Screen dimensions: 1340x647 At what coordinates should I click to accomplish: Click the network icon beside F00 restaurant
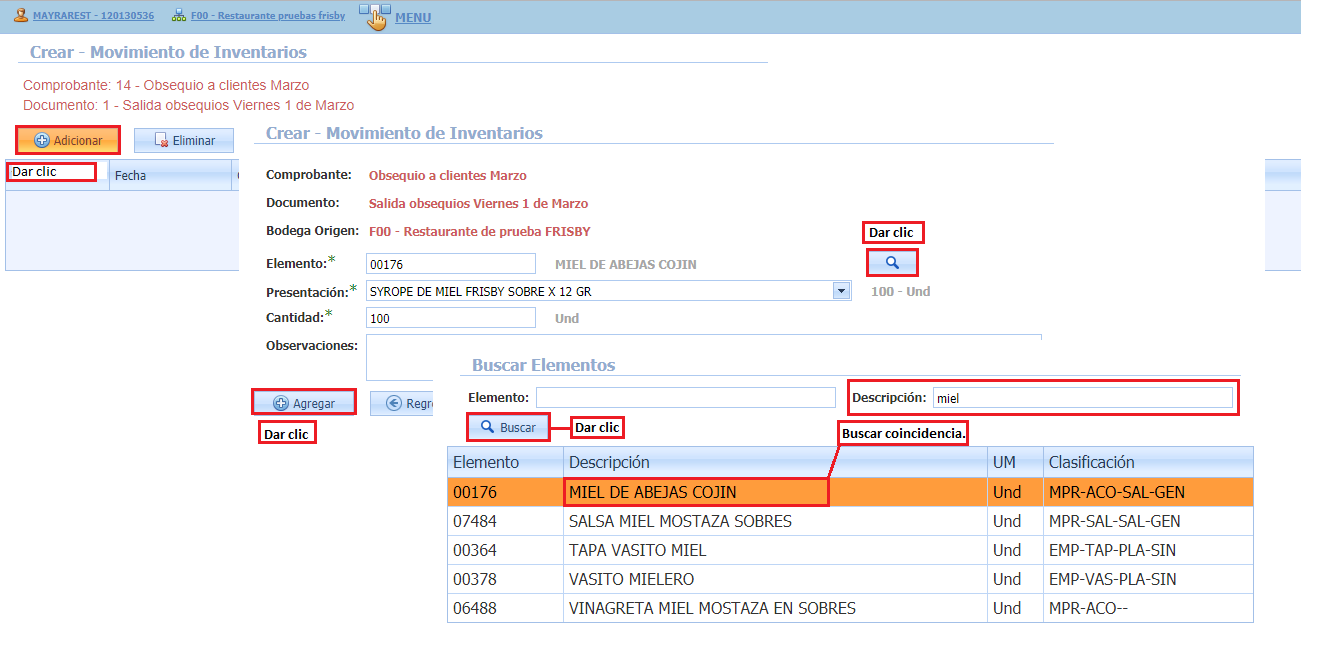pos(178,16)
